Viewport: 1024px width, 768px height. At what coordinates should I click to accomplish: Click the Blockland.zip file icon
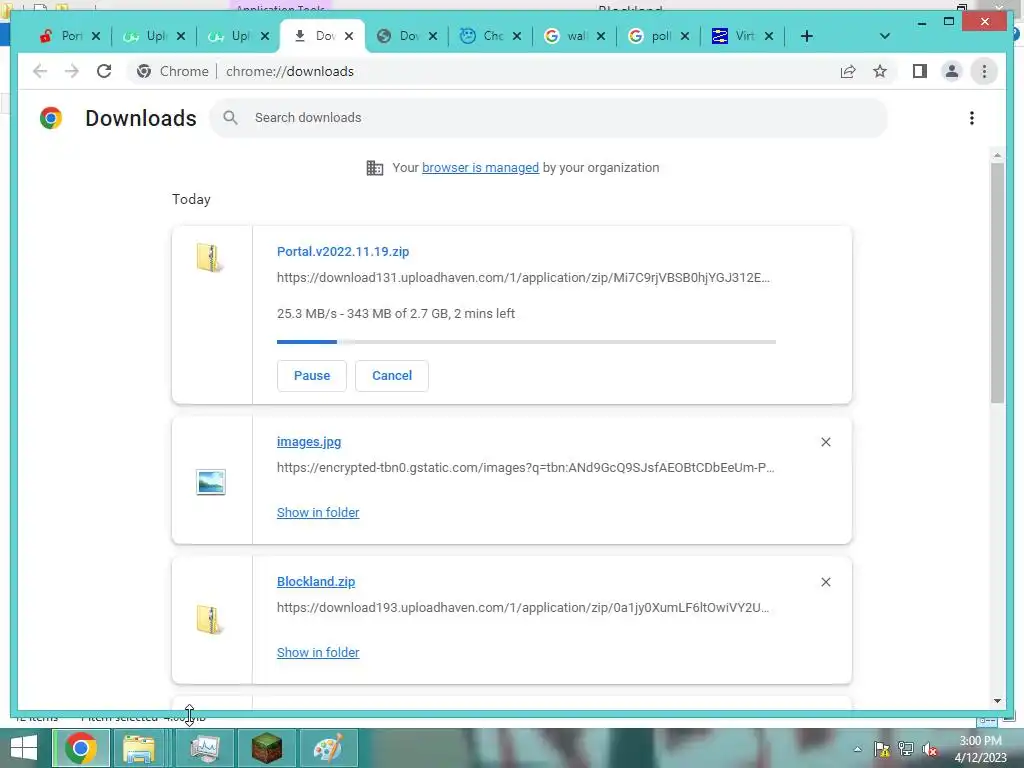[210, 620]
